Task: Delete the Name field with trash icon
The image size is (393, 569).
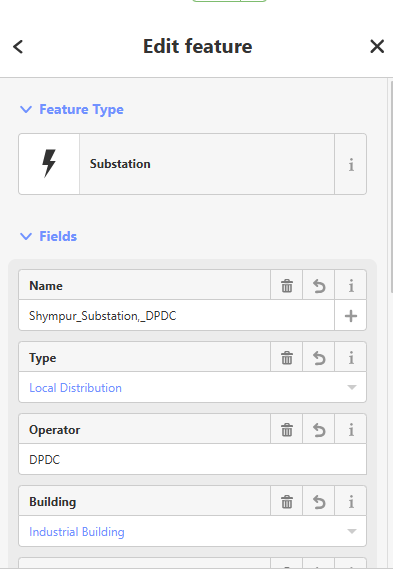Action: pyautogui.click(x=286, y=286)
